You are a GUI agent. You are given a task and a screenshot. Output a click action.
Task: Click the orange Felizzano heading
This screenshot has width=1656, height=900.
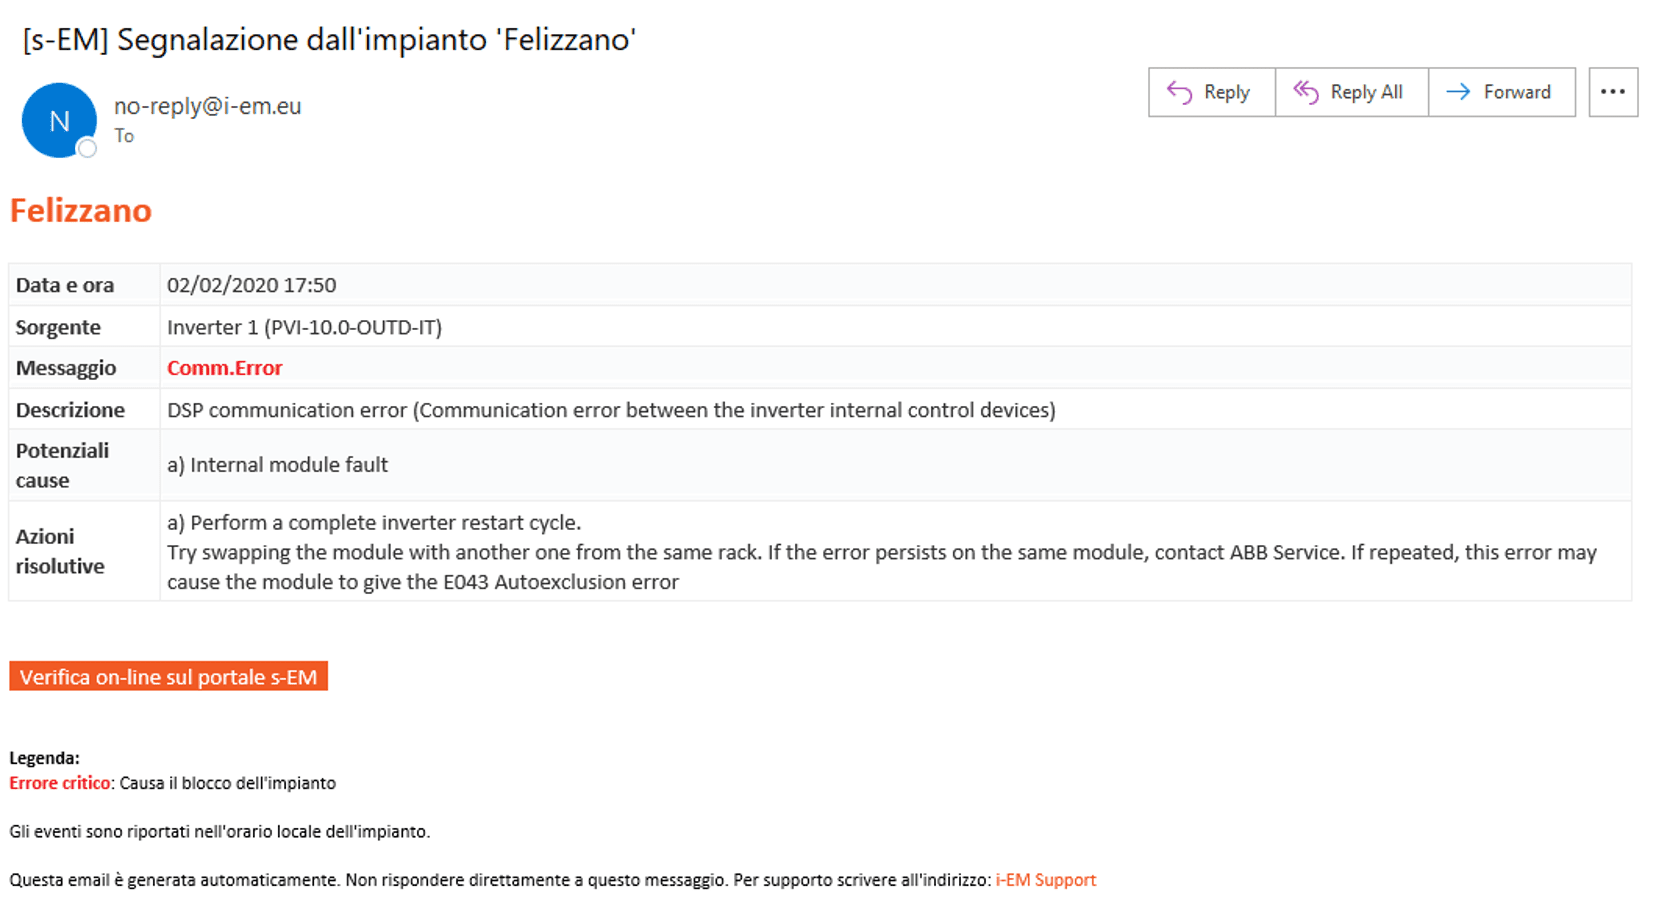(x=81, y=210)
